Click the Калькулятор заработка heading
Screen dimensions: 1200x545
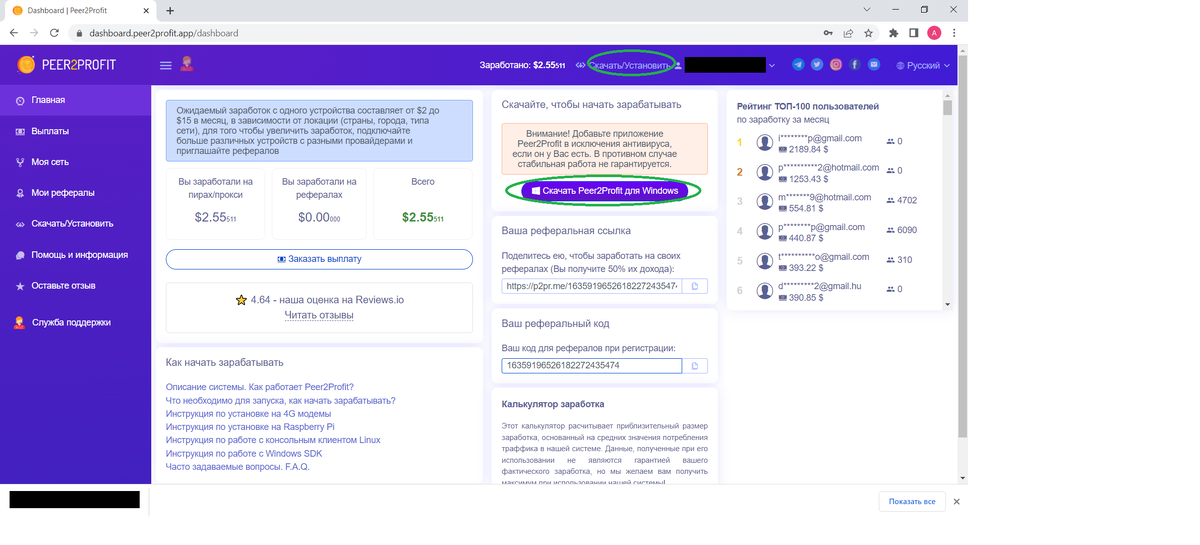(553, 404)
